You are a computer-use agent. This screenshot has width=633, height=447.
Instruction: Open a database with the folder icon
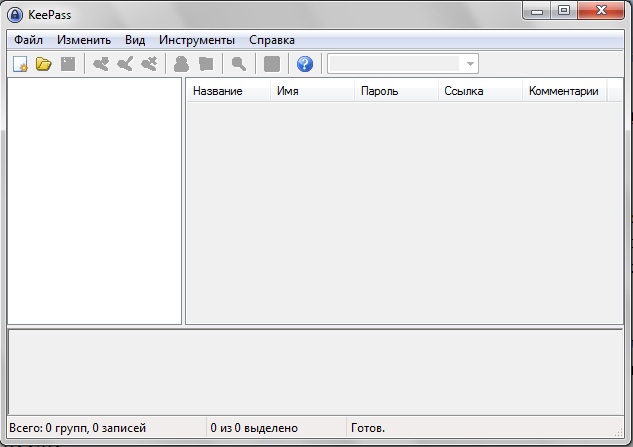[43, 64]
